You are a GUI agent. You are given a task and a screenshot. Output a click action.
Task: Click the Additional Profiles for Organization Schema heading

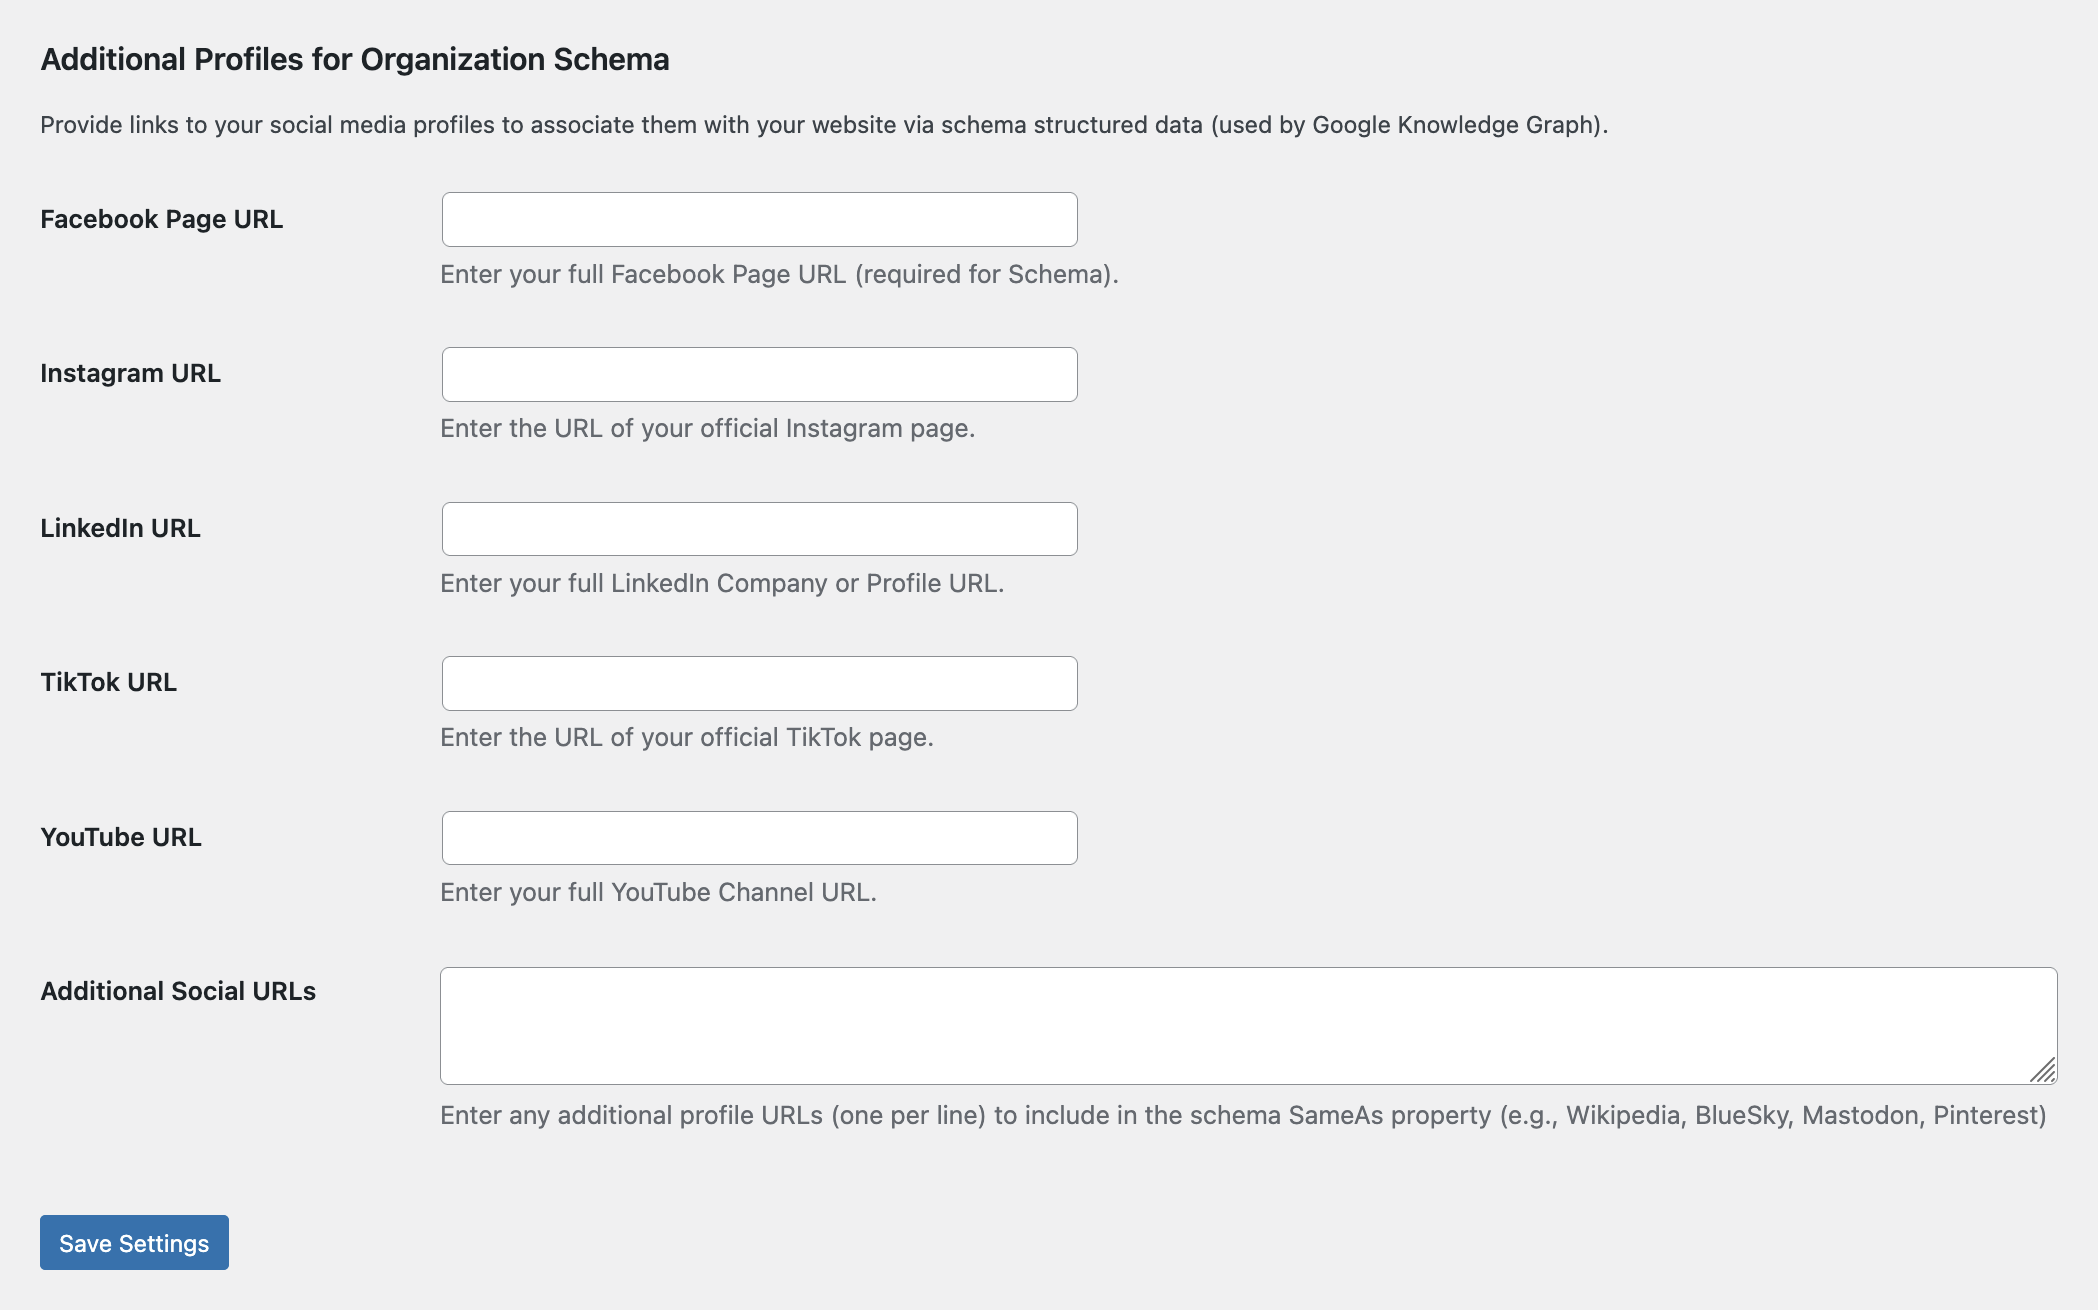[x=355, y=59]
